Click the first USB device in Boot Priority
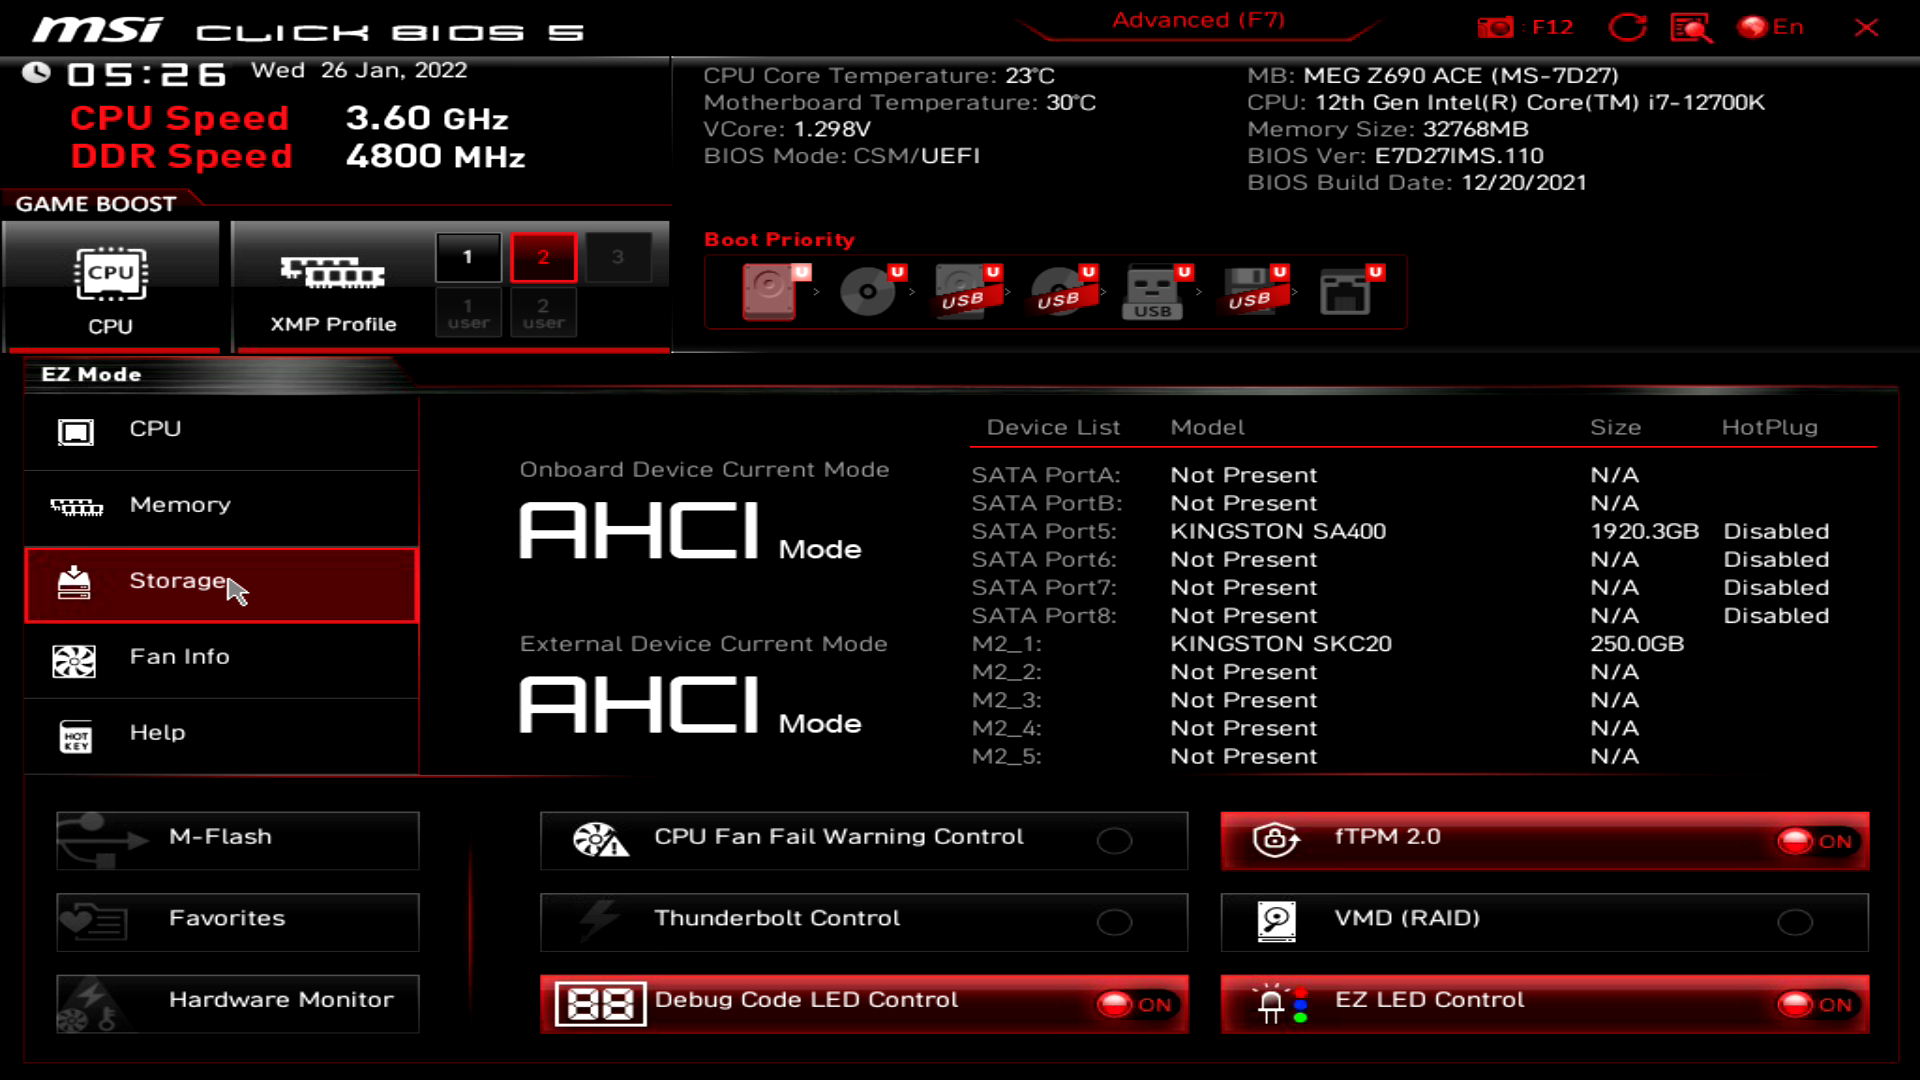This screenshot has width=1920, height=1080. point(962,292)
